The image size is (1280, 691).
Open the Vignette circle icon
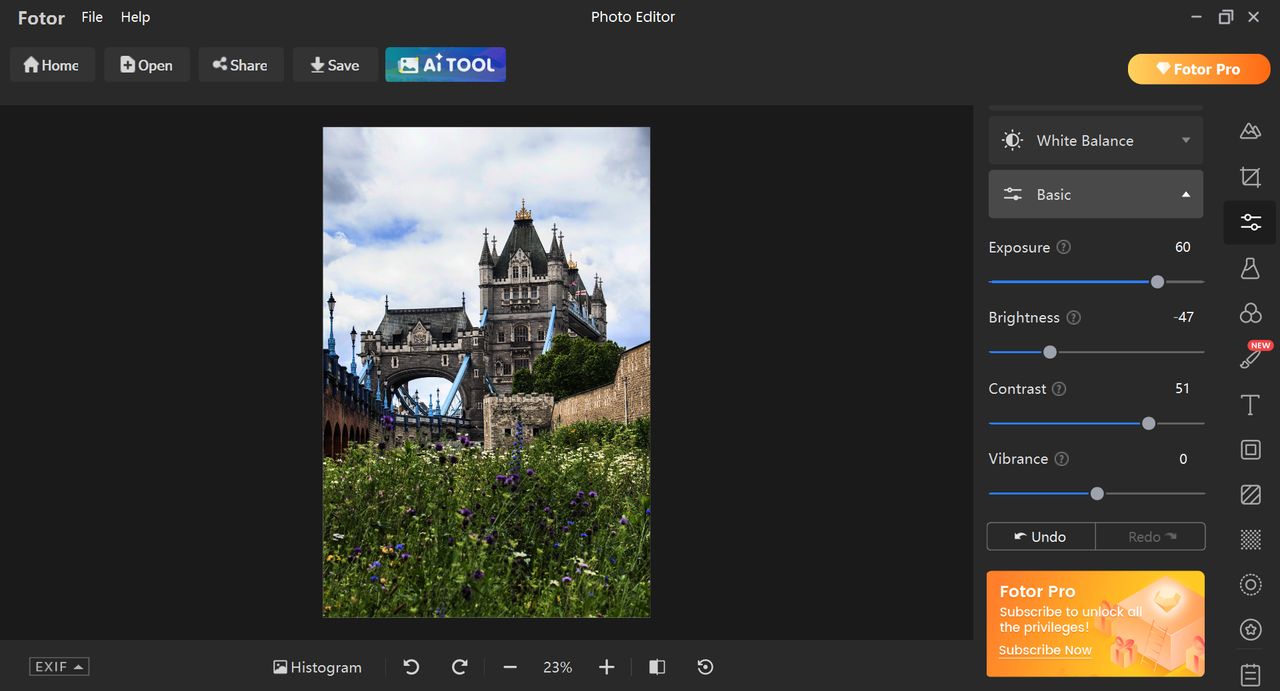click(1250, 585)
